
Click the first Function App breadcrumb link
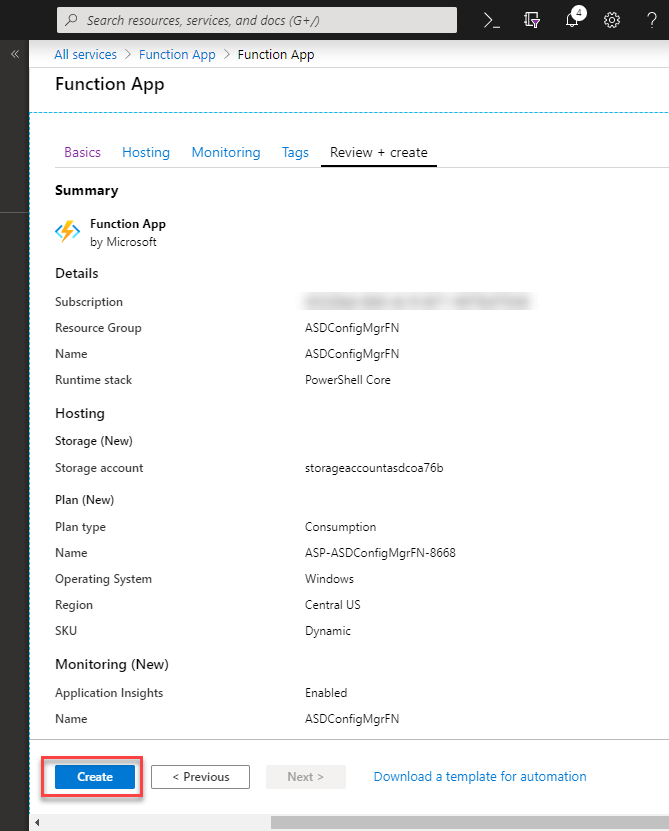pyautogui.click(x=177, y=54)
